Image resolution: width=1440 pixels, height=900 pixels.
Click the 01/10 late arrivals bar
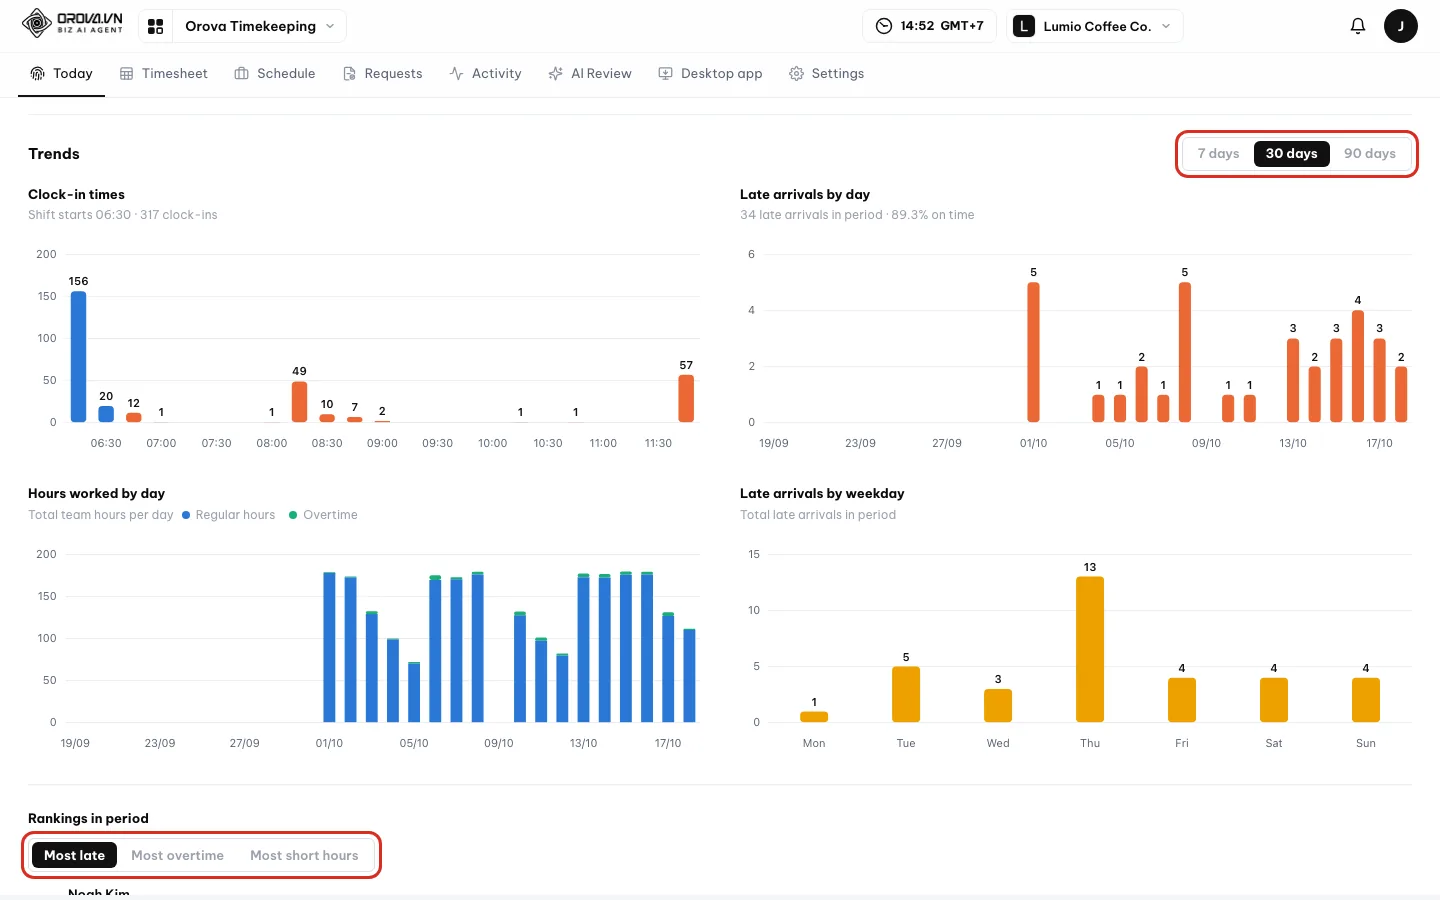click(x=1033, y=352)
